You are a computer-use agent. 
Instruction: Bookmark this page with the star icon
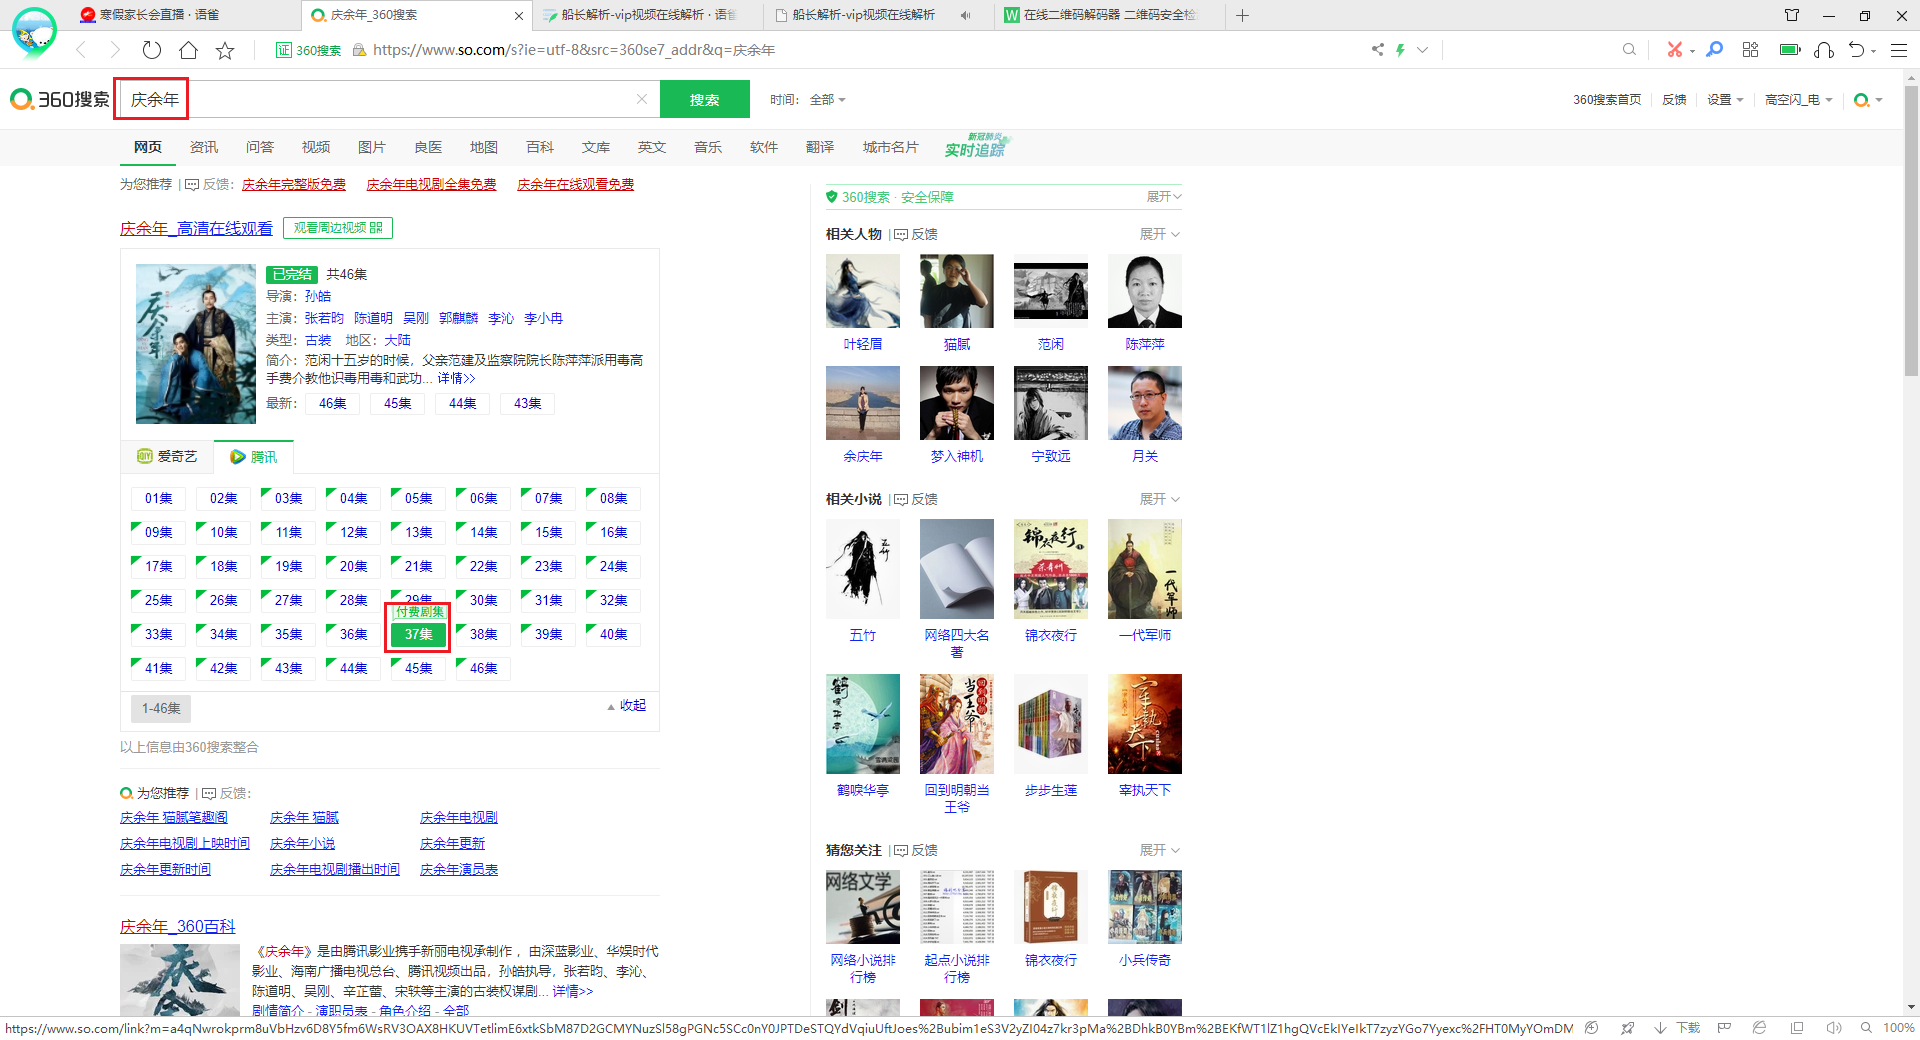coord(225,50)
